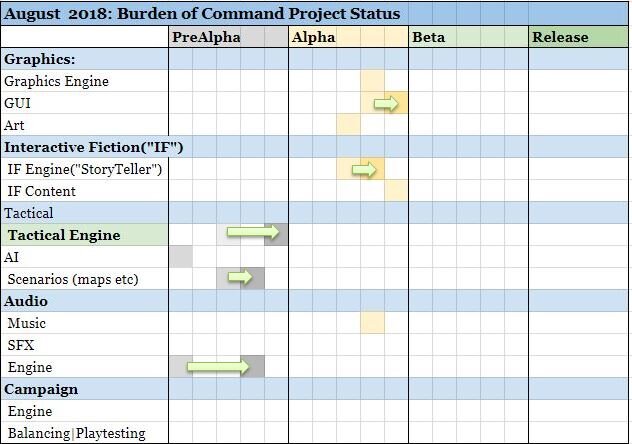Select the SFX row label
This screenshot has width=632, height=444.
coord(21,345)
